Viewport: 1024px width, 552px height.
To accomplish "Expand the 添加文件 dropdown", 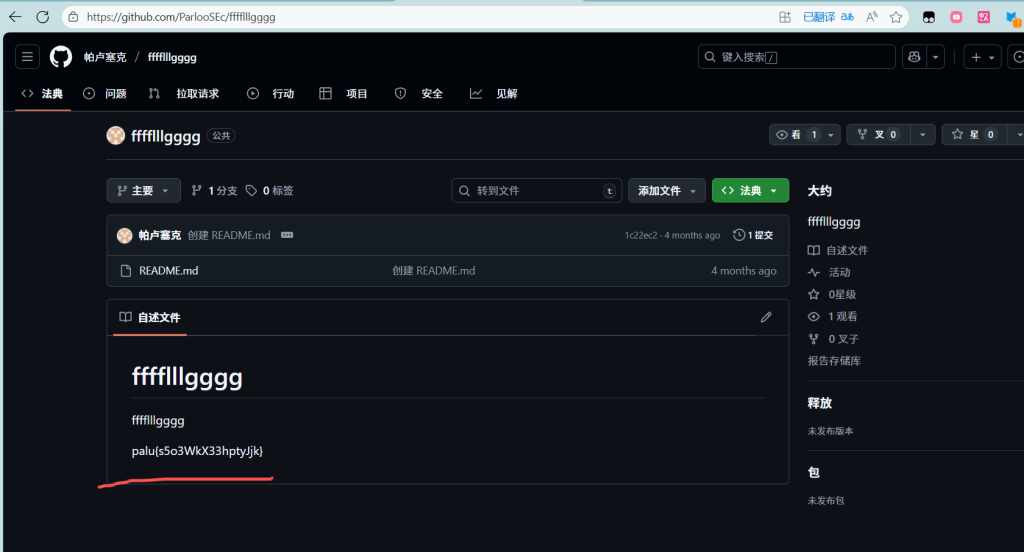I will click(x=666, y=190).
